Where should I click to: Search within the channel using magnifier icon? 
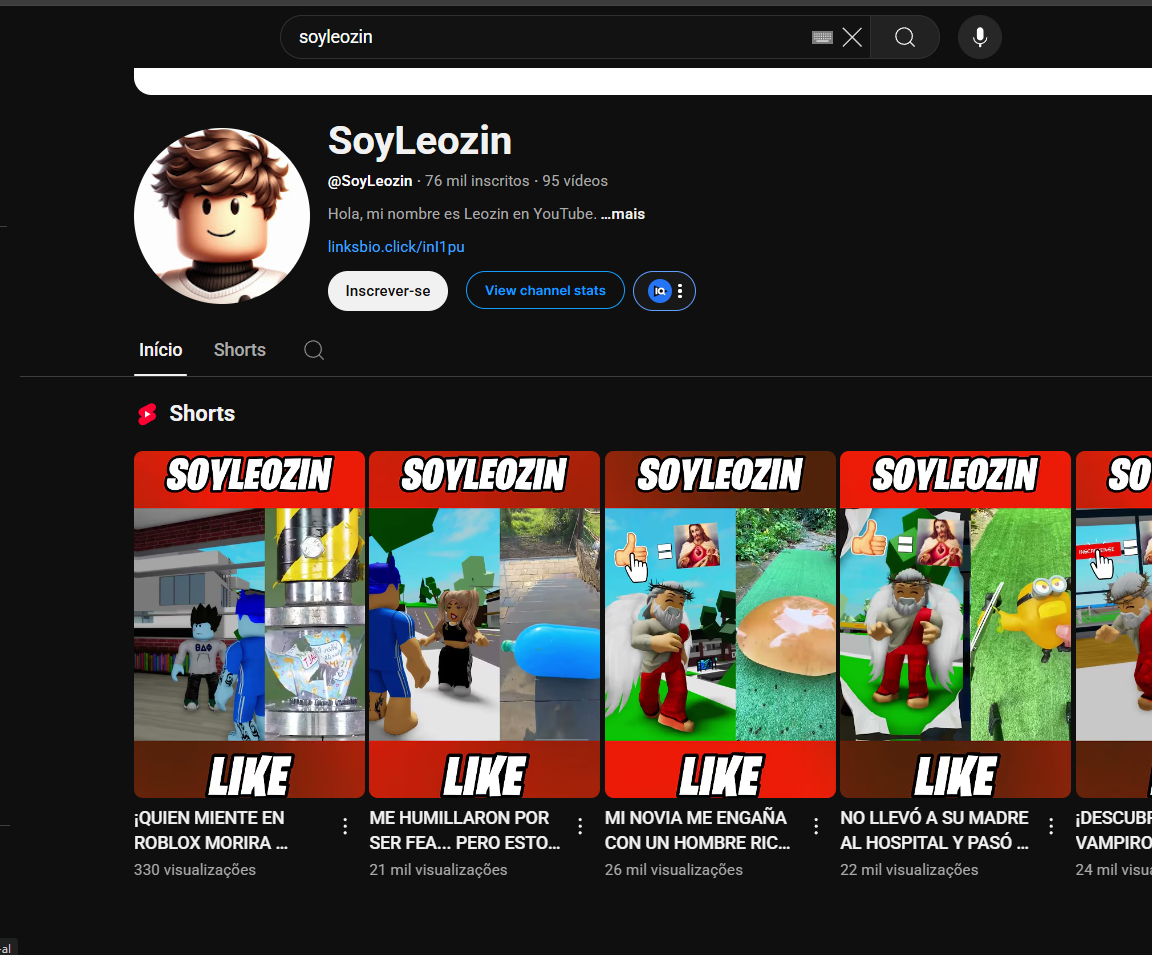click(314, 350)
